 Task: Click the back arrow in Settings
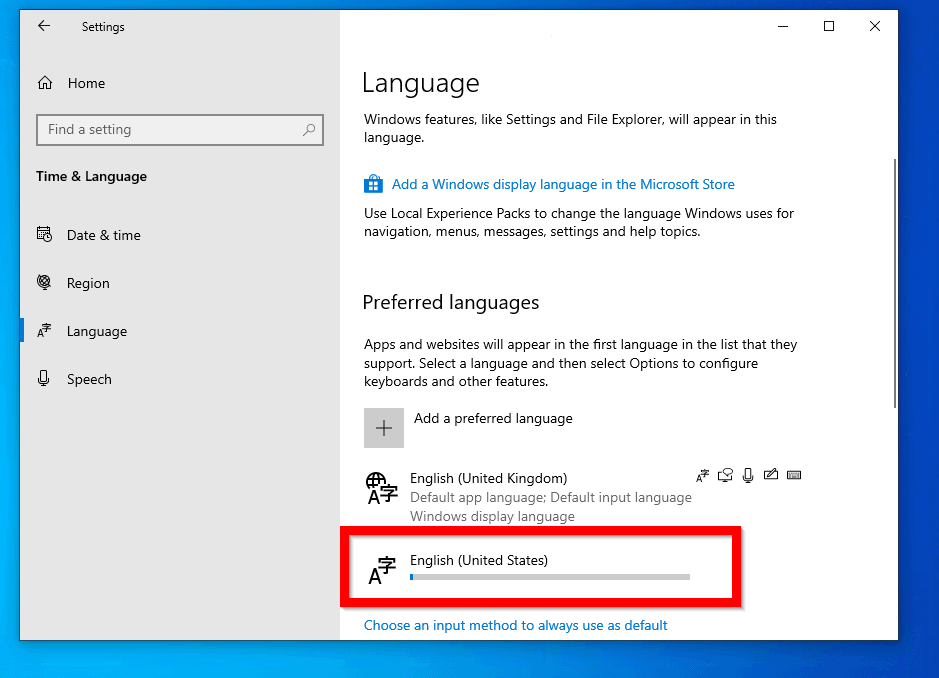tap(44, 26)
